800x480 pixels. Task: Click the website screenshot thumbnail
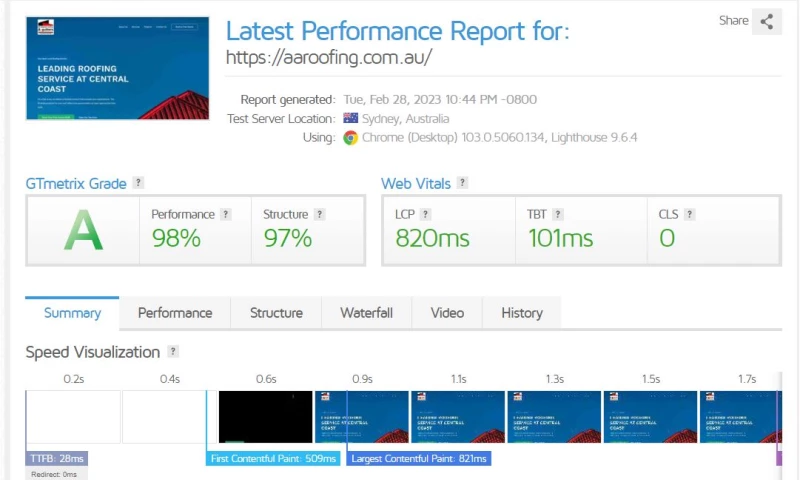(117, 68)
